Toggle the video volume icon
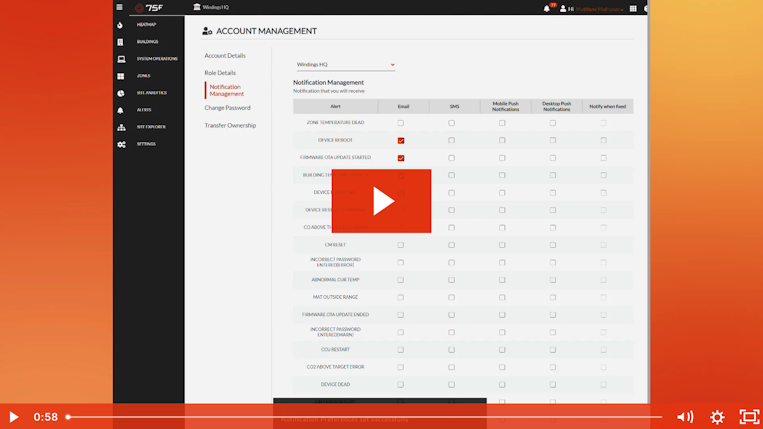The width and height of the screenshot is (763, 429). (685, 417)
